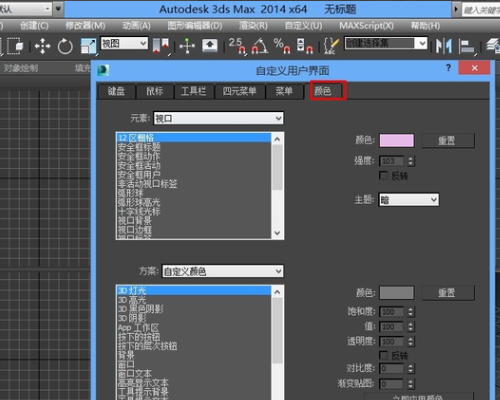The height and width of the screenshot is (400, 500).
Task: Switch to the 颜色 tab
Action: click(323, 91)
